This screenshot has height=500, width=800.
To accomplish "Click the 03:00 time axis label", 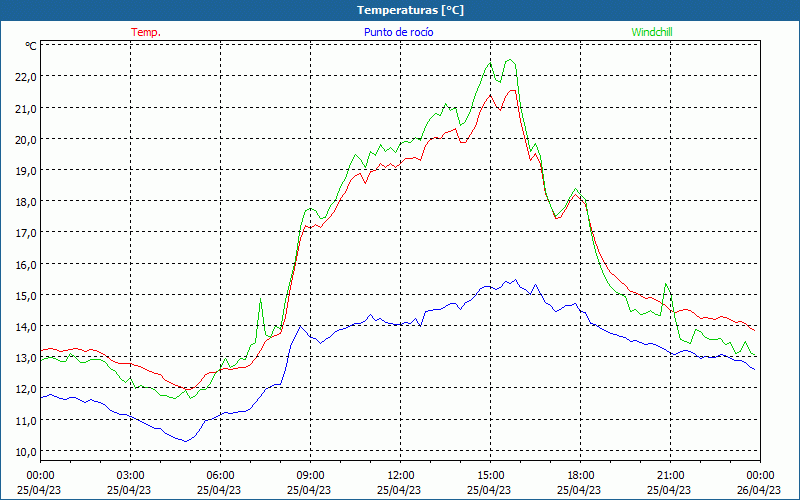I will pos(131,476).
